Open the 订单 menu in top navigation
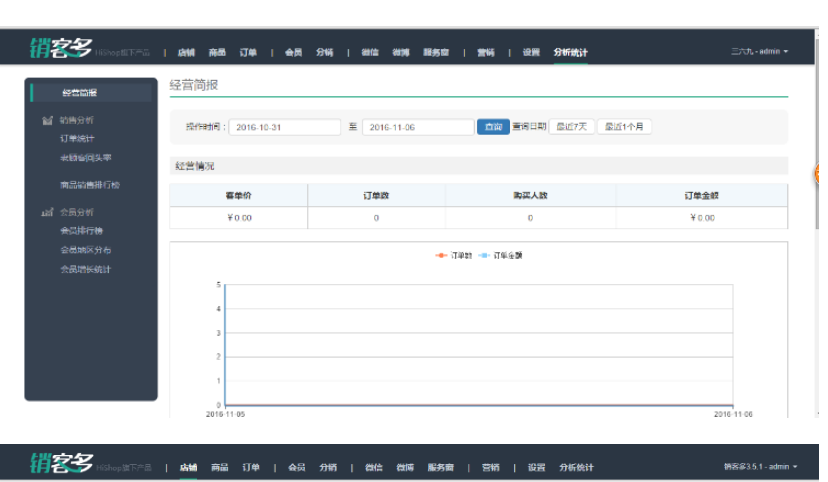828x482 pixels. (247, 52)
